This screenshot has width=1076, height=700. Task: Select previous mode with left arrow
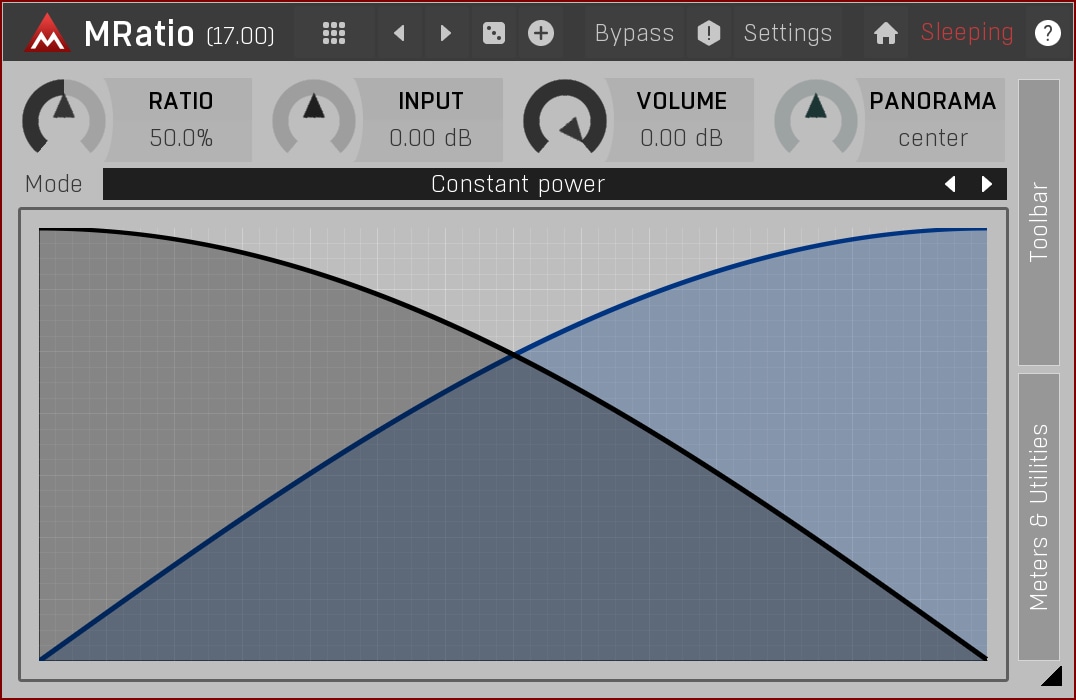pos(950,184)
